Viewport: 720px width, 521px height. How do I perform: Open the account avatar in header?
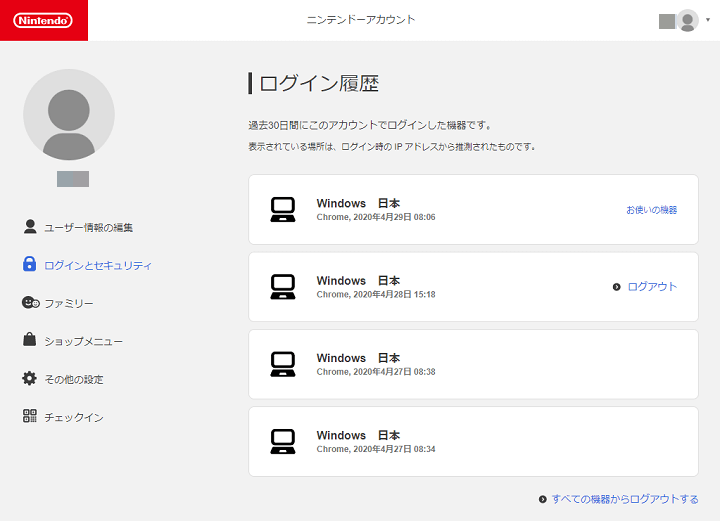coord(687,21)
